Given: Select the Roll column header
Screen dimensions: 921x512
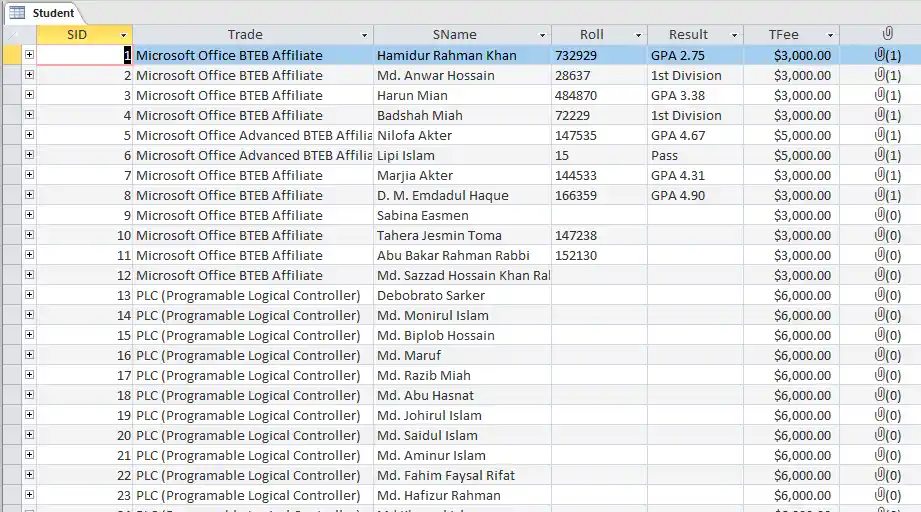Looking at the screenshot, I should point(591,35).
